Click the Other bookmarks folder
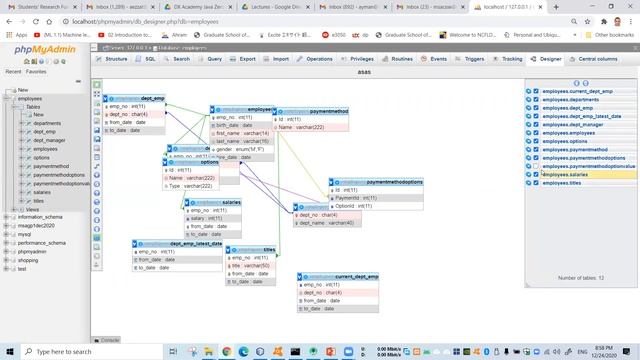The width and height of the screenshot is (640, 360). [610, 35]
